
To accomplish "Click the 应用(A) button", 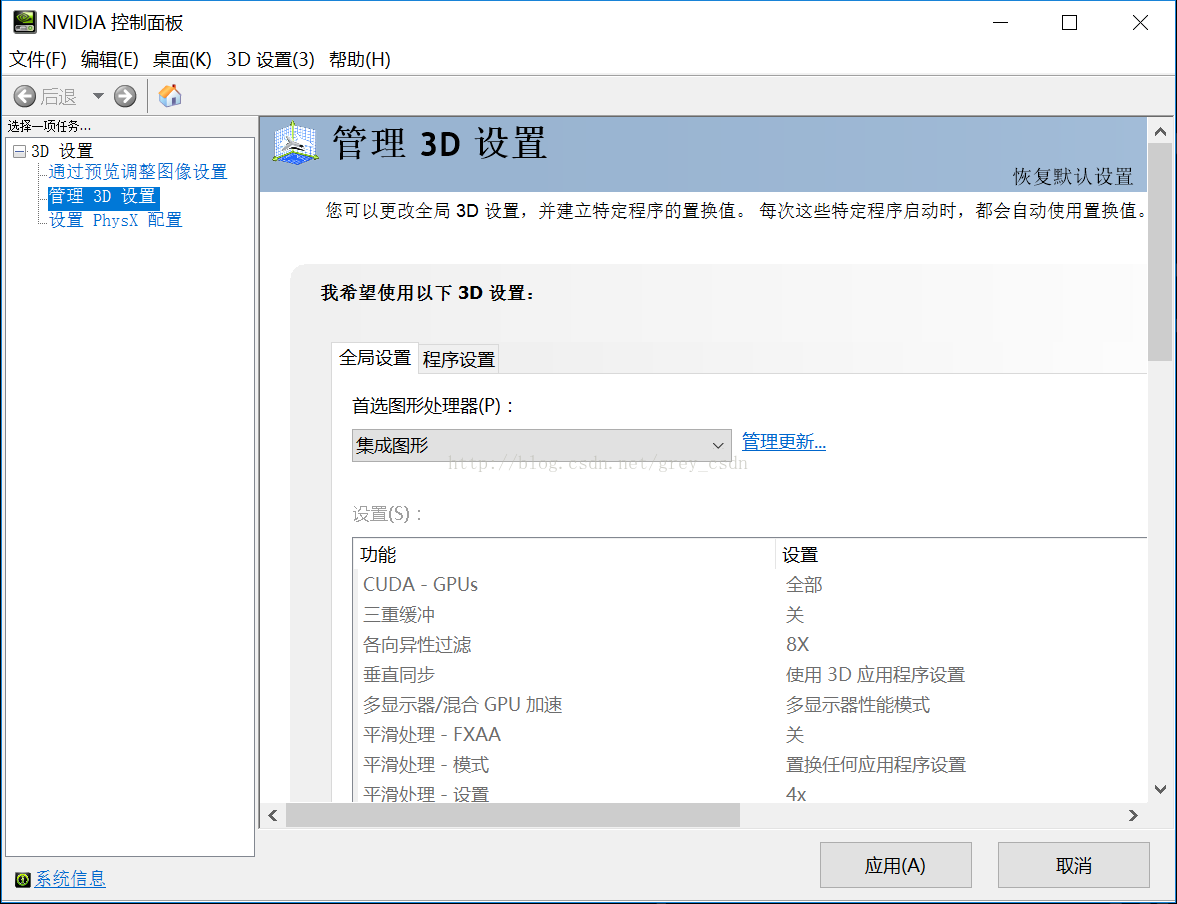I will pyautogui.click(x=896, y=865).
